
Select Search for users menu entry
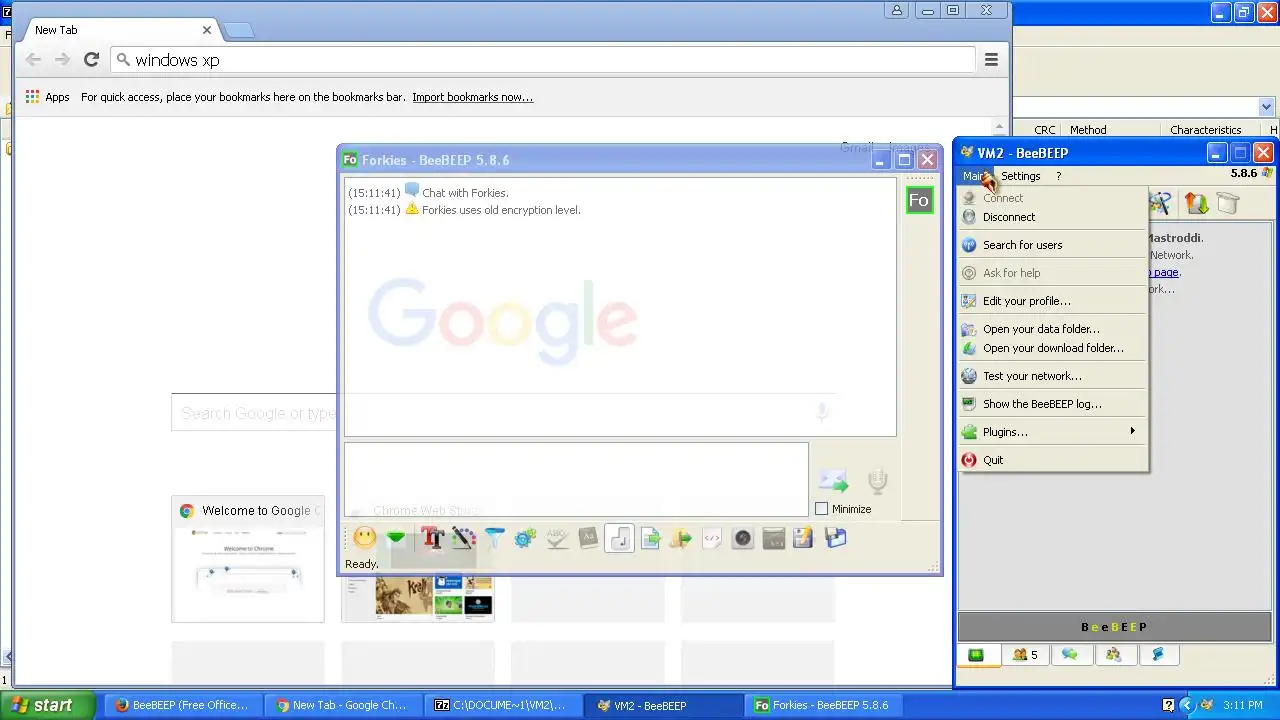(x=1052, y=245)
